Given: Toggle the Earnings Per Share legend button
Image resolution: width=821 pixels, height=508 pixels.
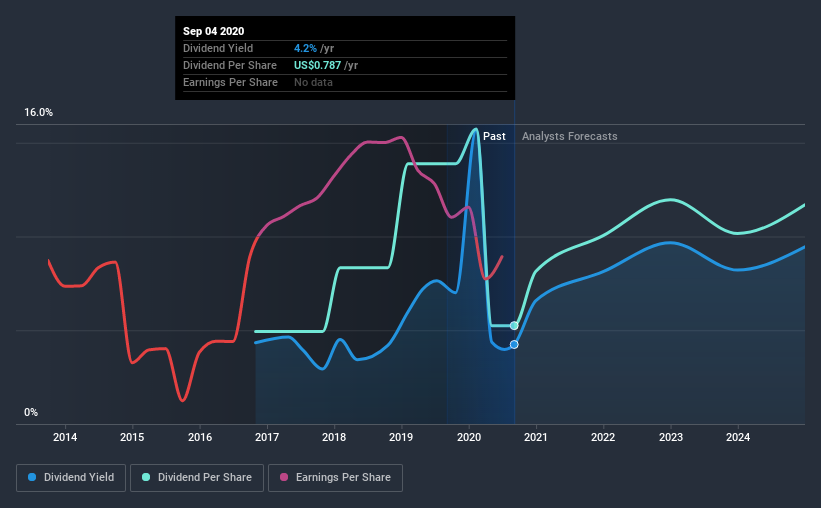Looking at the screenshot, I should [335, 478].
